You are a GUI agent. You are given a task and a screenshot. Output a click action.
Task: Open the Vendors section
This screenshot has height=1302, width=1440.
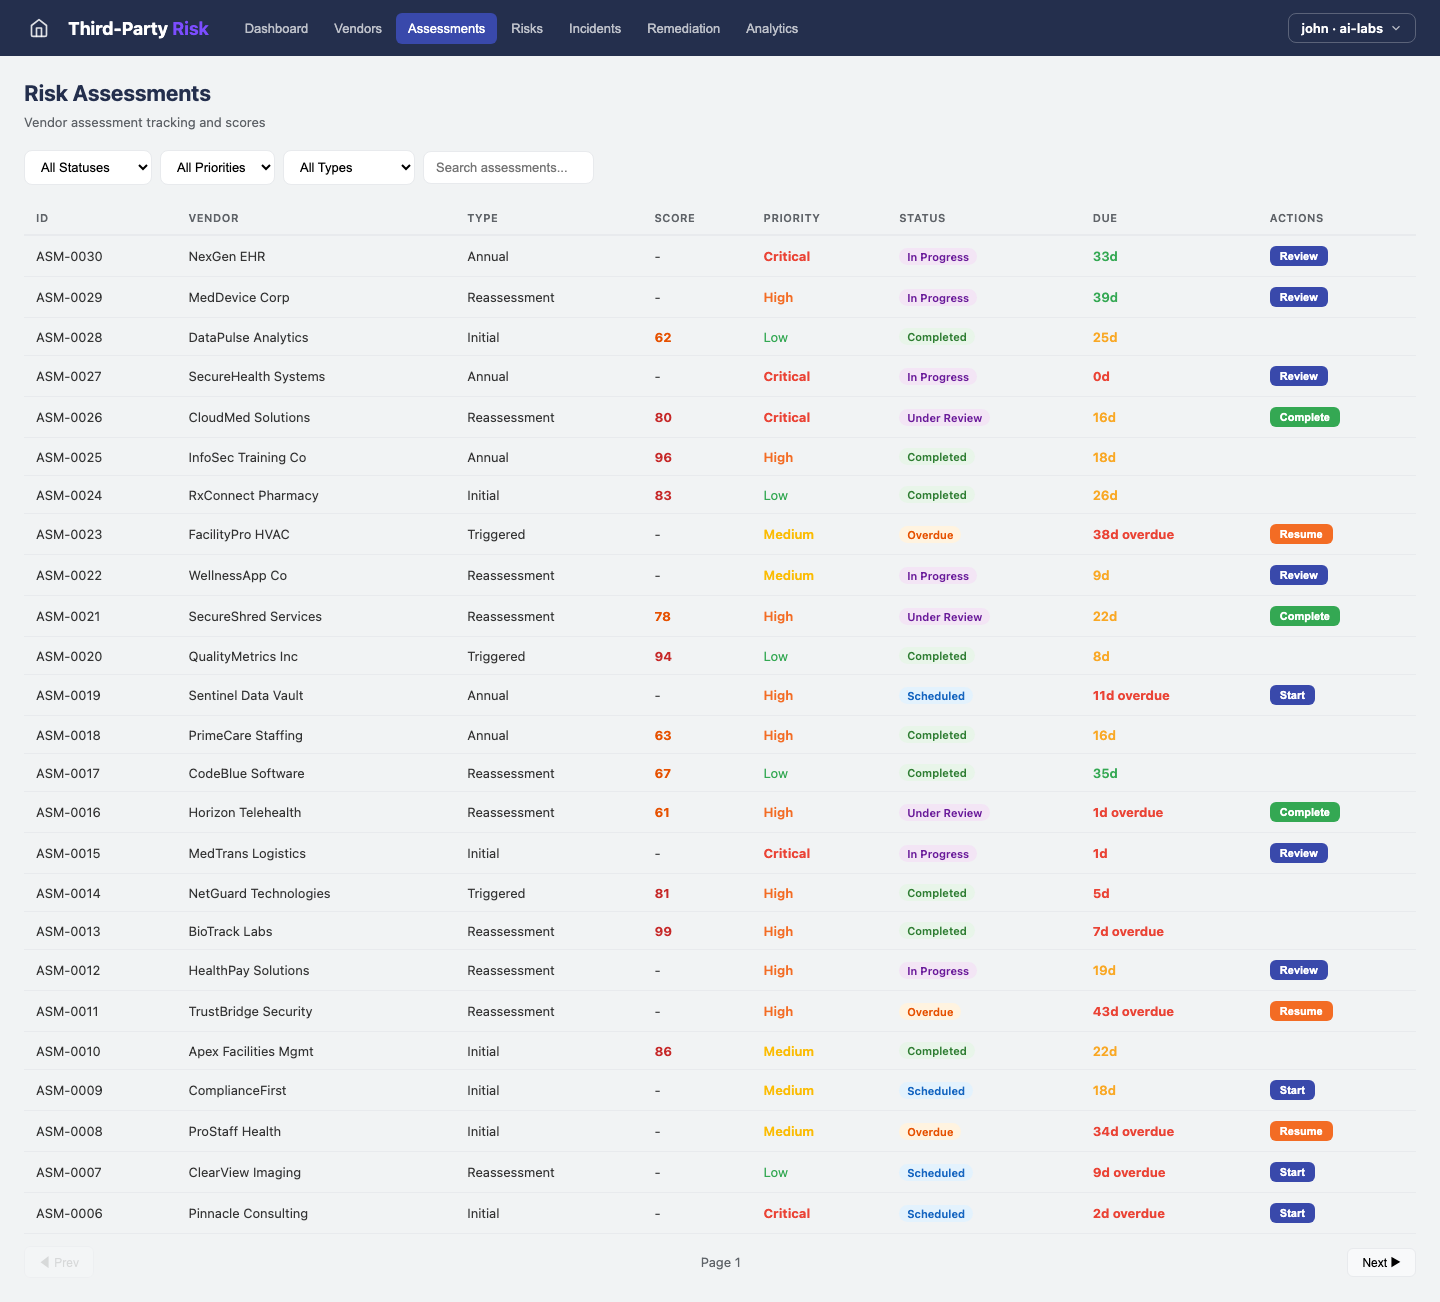click(357, 28)
